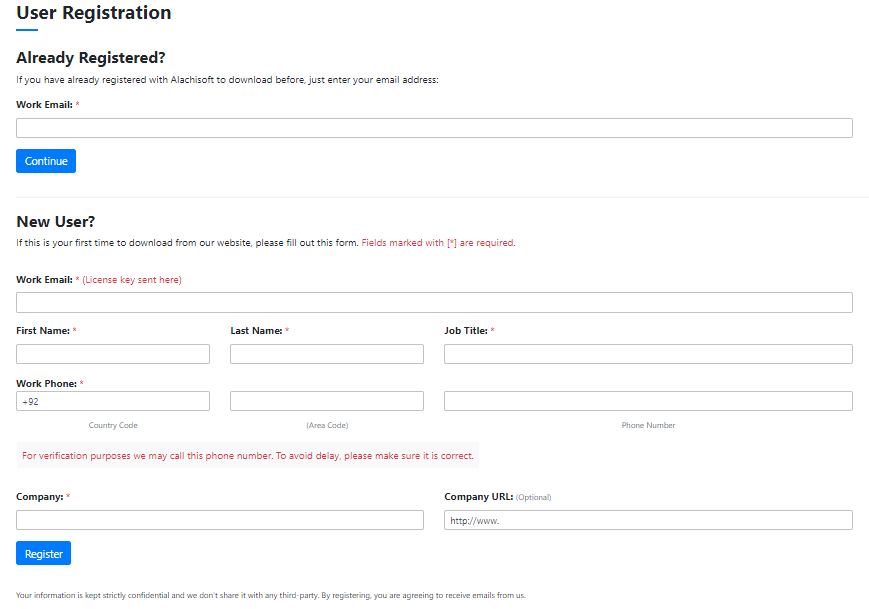
Task: Click the First Name input box
Action: point(113,354)
